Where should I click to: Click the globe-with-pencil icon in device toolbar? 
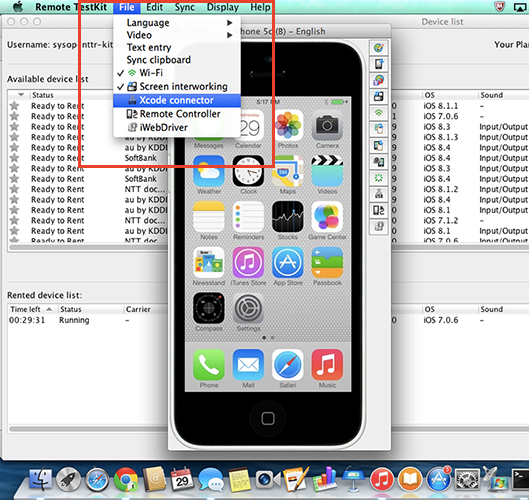coord(379,48)
